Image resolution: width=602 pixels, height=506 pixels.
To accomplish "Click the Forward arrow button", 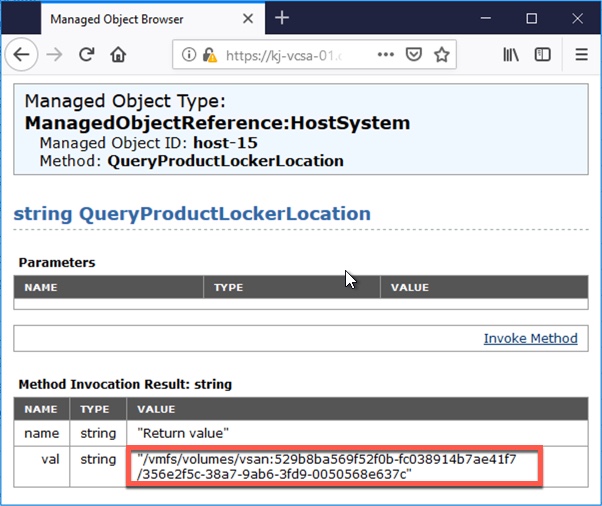I will (x=55, y=55).
